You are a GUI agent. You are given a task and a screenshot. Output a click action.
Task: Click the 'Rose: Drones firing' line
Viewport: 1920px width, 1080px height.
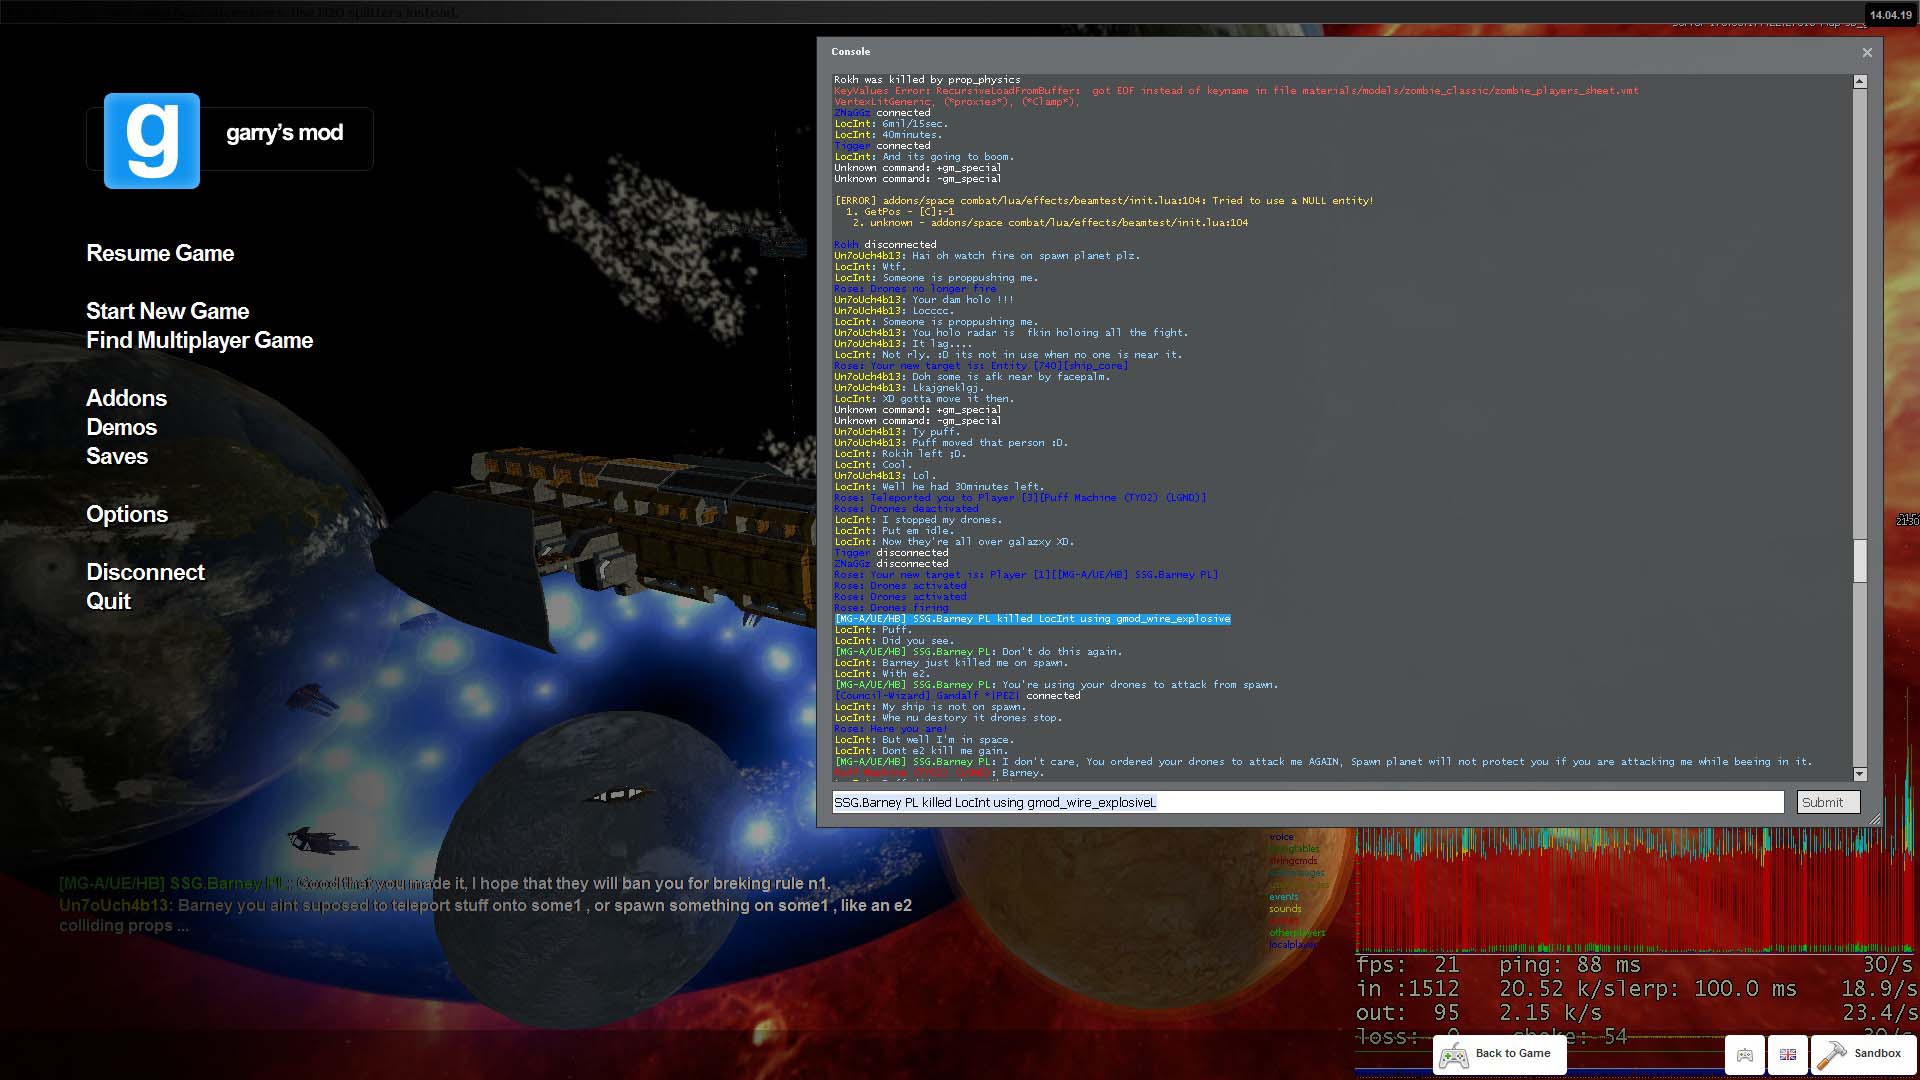891,608
